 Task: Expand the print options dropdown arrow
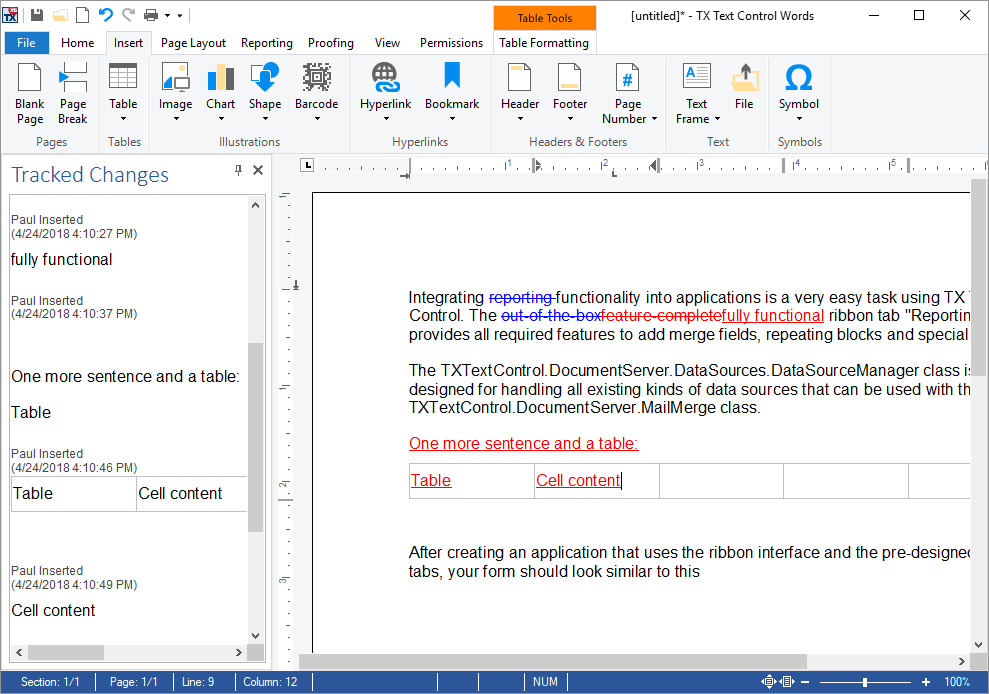click(167, 15)
